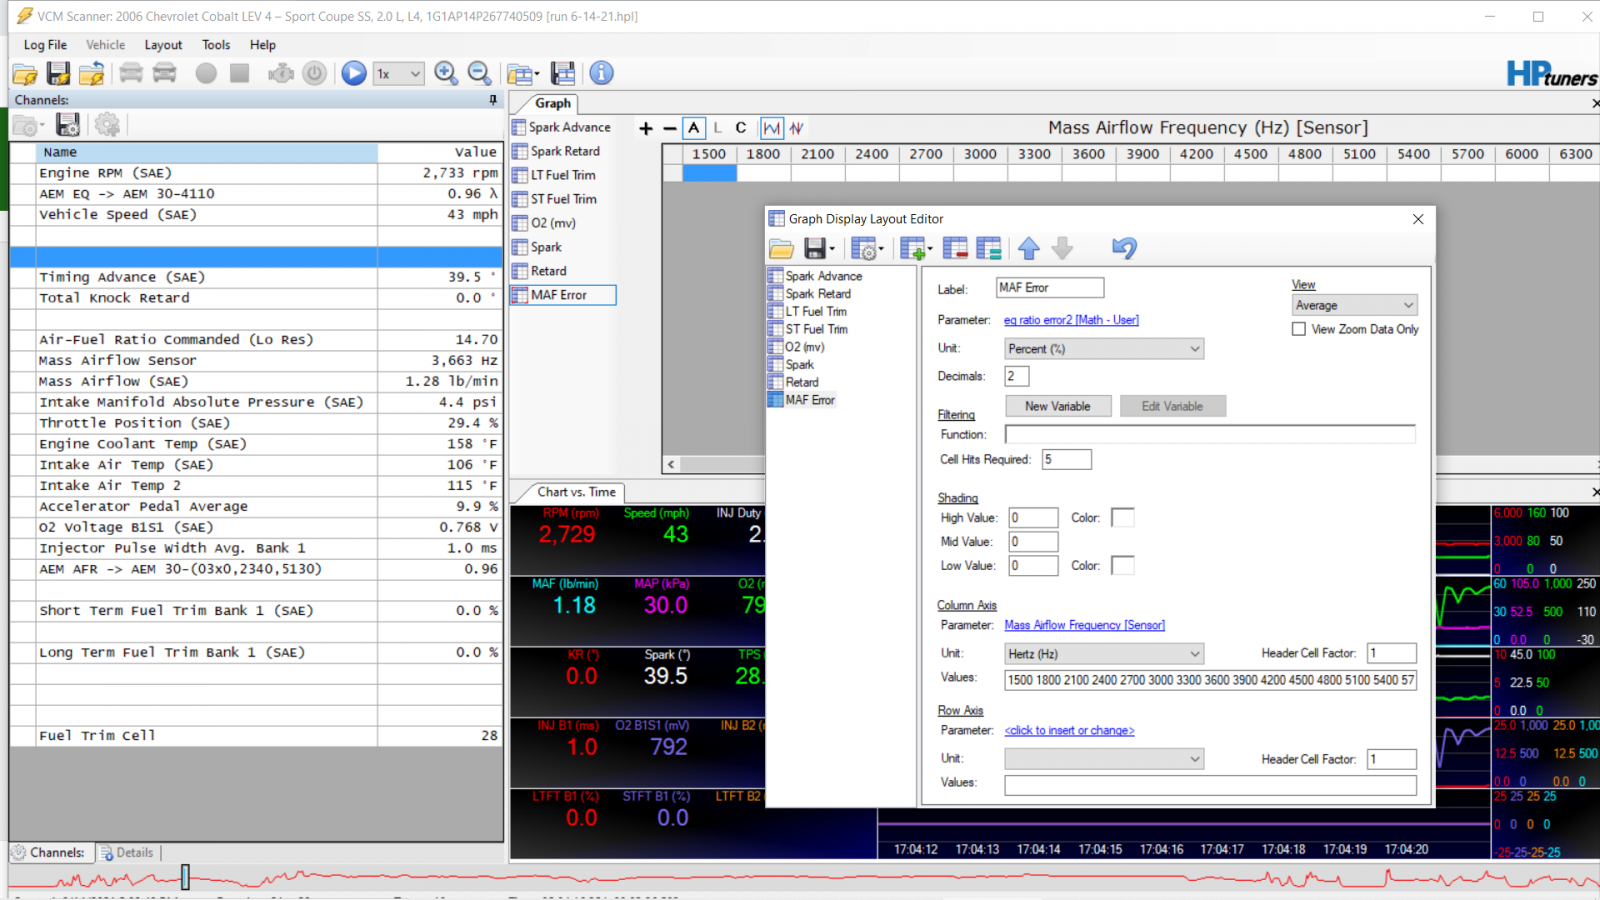Click the Label field containing MAF Error
The image size is (1600, 900).
1050,288
